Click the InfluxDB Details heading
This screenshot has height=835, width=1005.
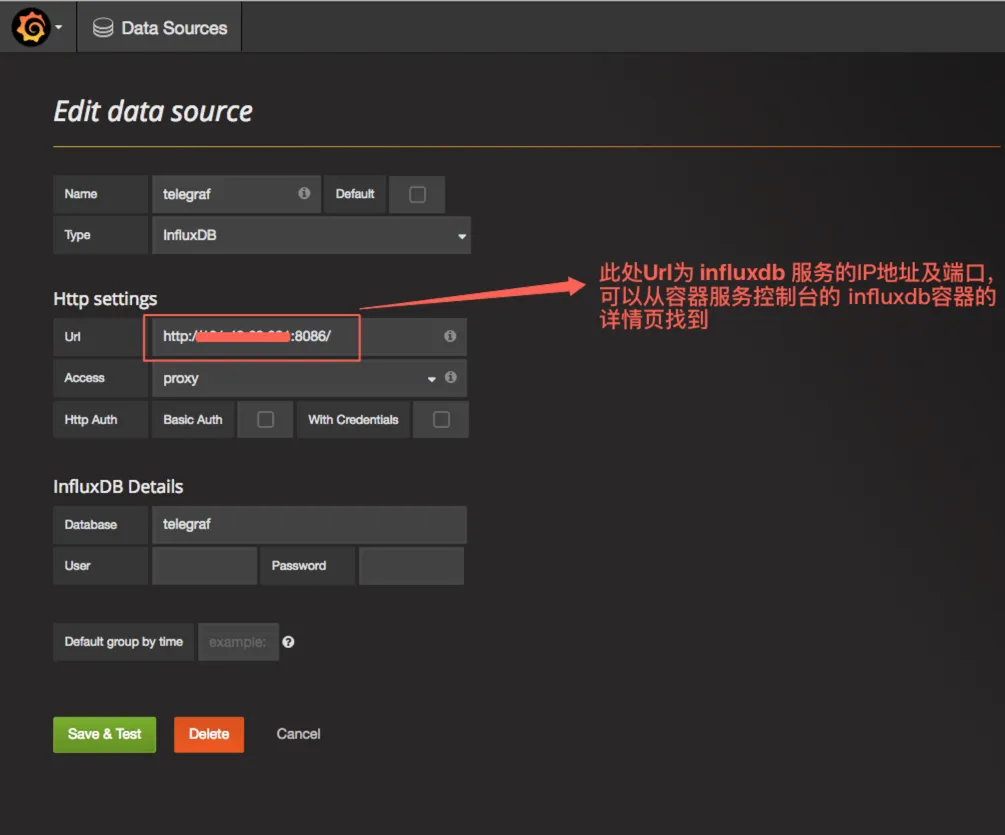118,486
